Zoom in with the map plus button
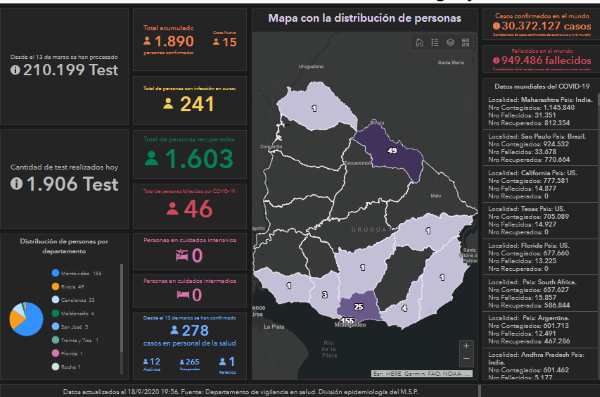Screen dimensions: 600x397 (466, 346)
